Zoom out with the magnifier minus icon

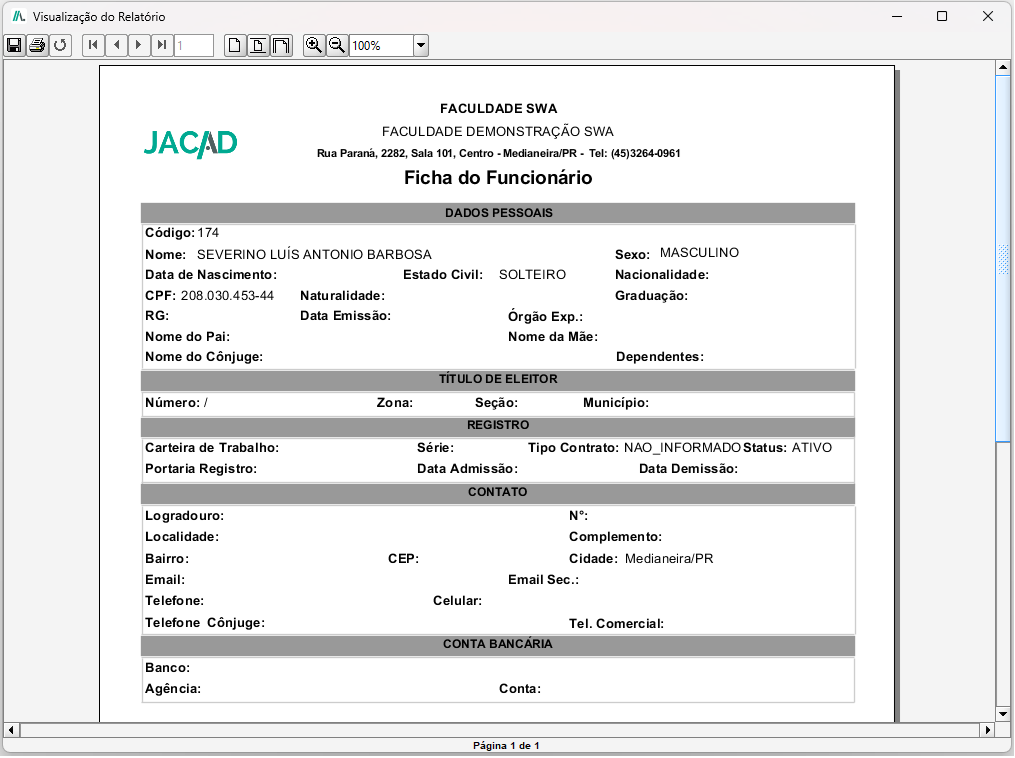[337, 45]
